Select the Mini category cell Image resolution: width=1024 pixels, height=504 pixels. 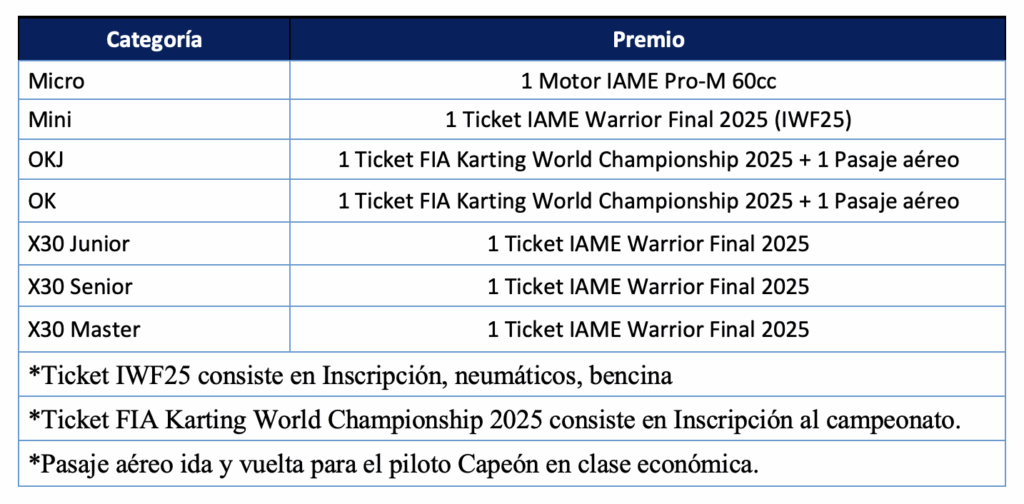pyautogui.click(x=51, y=122)
